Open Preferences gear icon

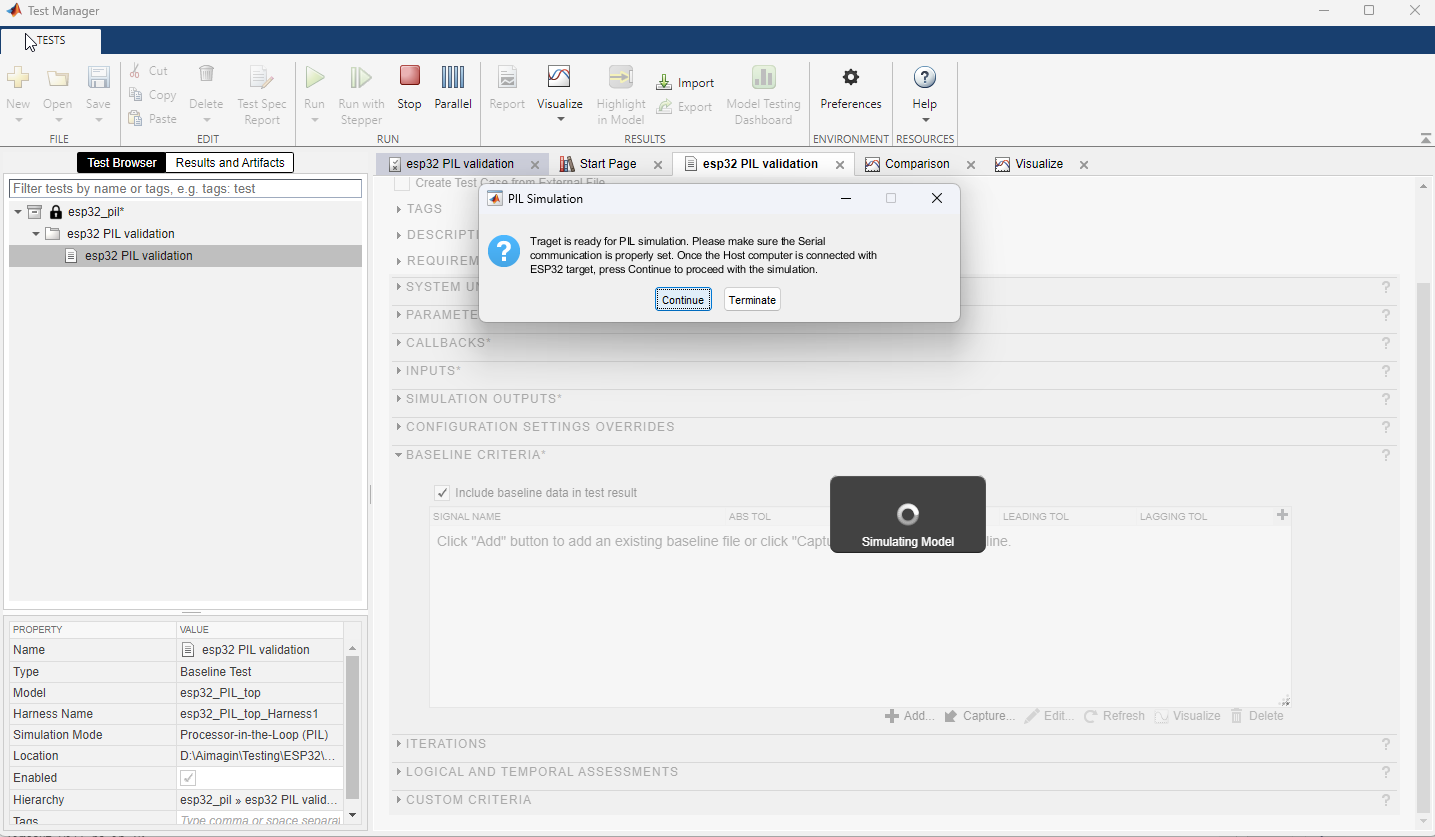click(851, 77)
